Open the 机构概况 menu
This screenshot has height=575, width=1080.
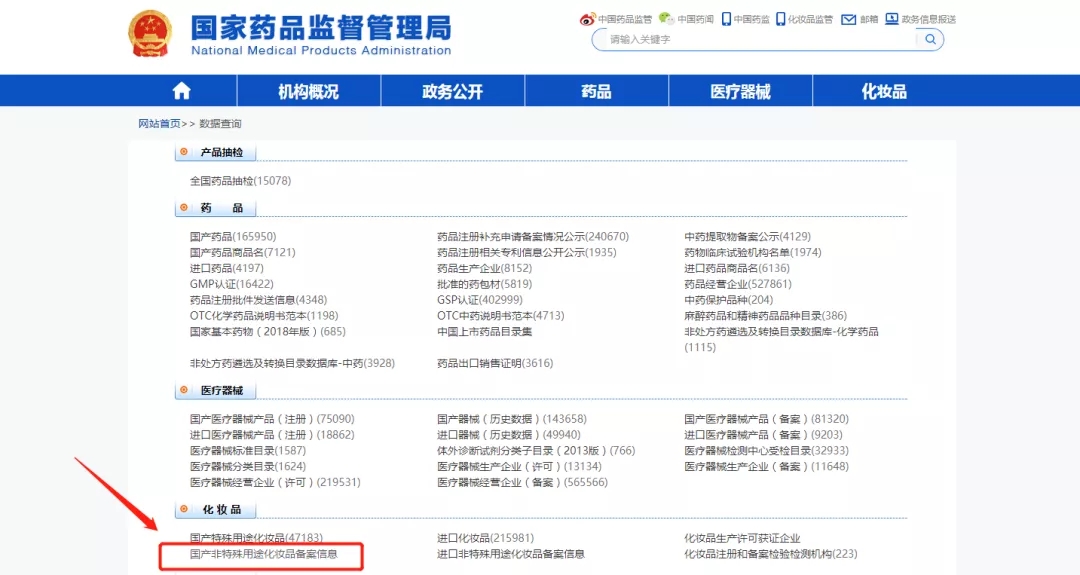point(308,91)
